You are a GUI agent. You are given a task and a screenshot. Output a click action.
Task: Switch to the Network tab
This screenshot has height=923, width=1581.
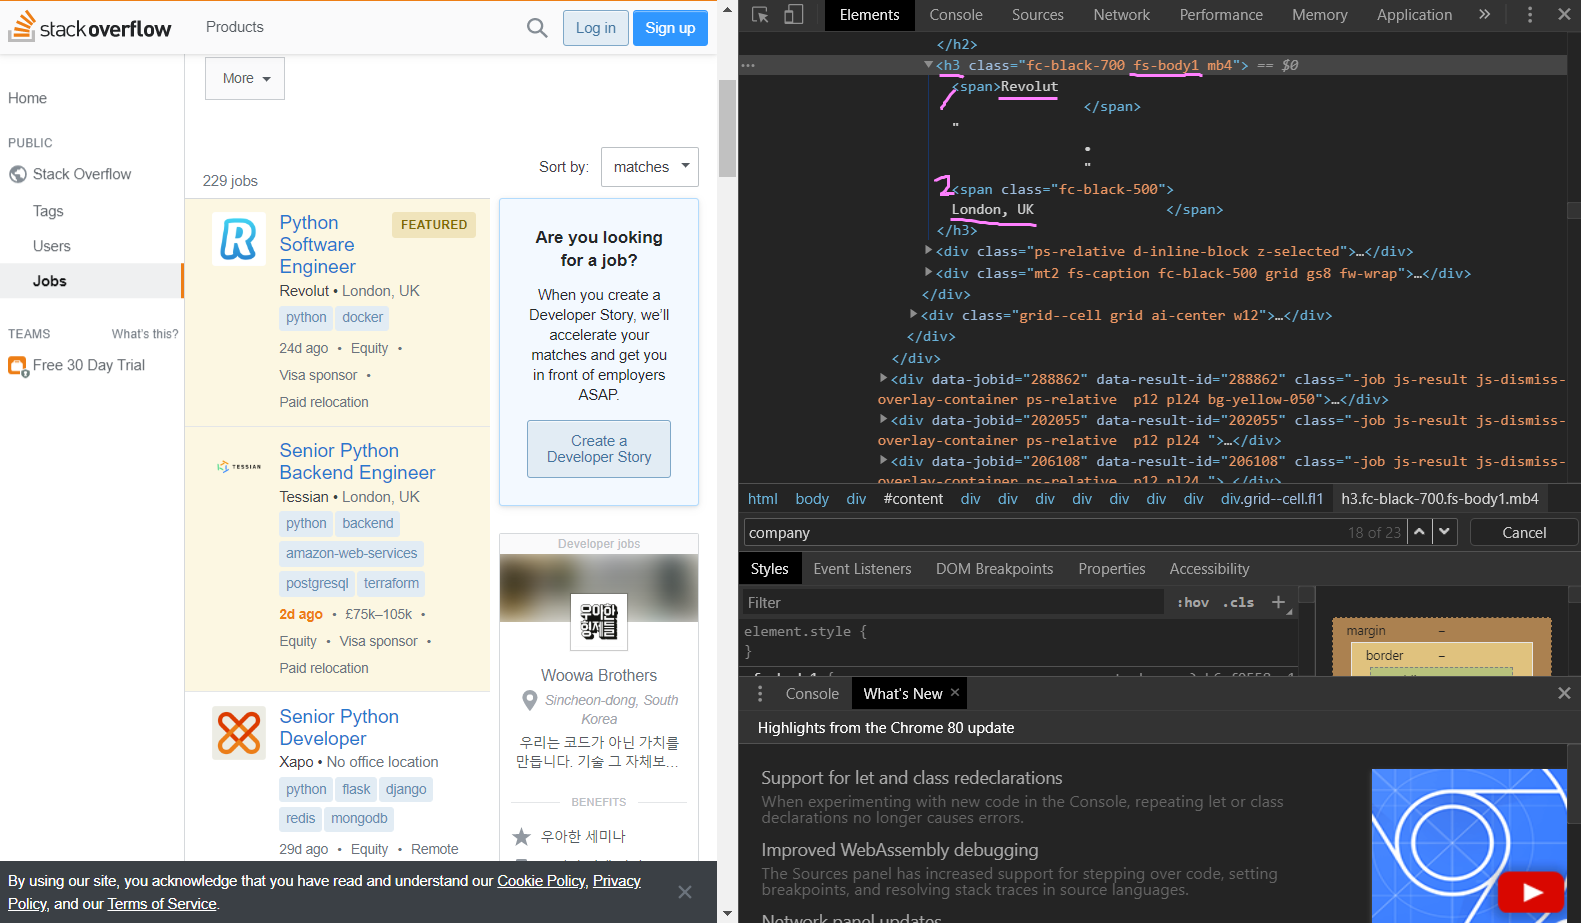(1122, 15)
